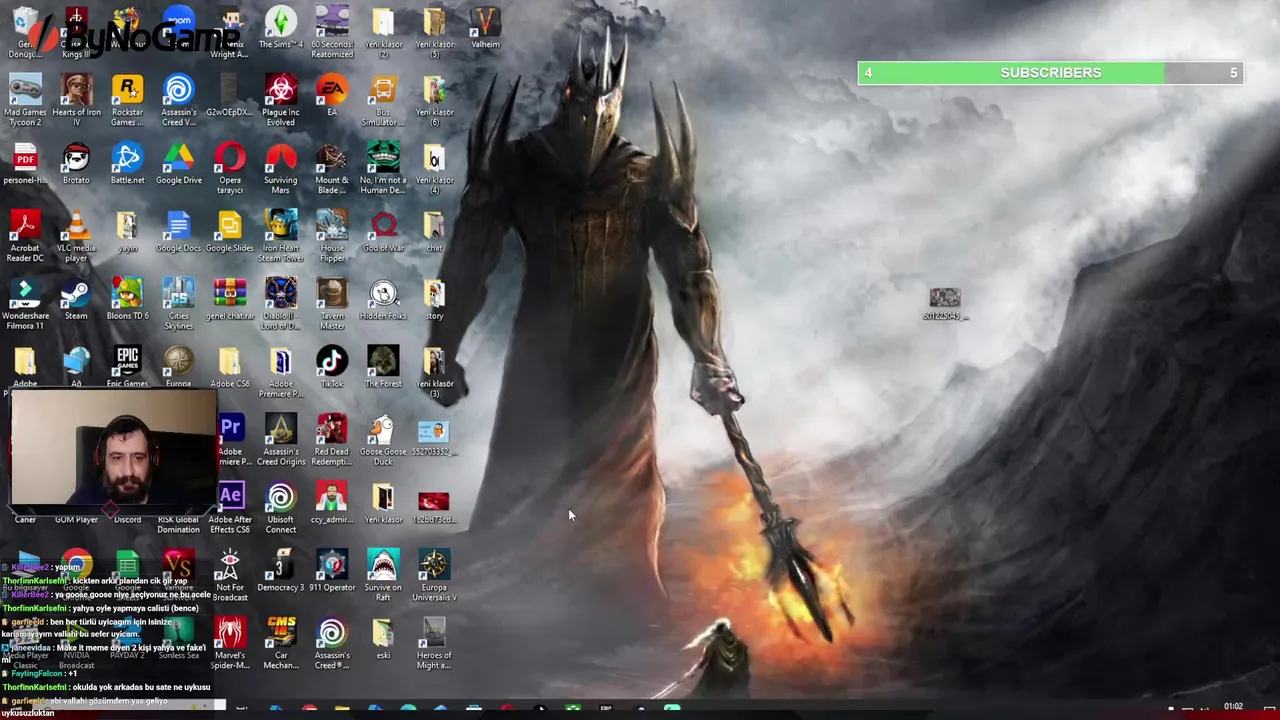Click the webcam overlay feed
Screen dimensions: 1280x720
coord(113,447)
